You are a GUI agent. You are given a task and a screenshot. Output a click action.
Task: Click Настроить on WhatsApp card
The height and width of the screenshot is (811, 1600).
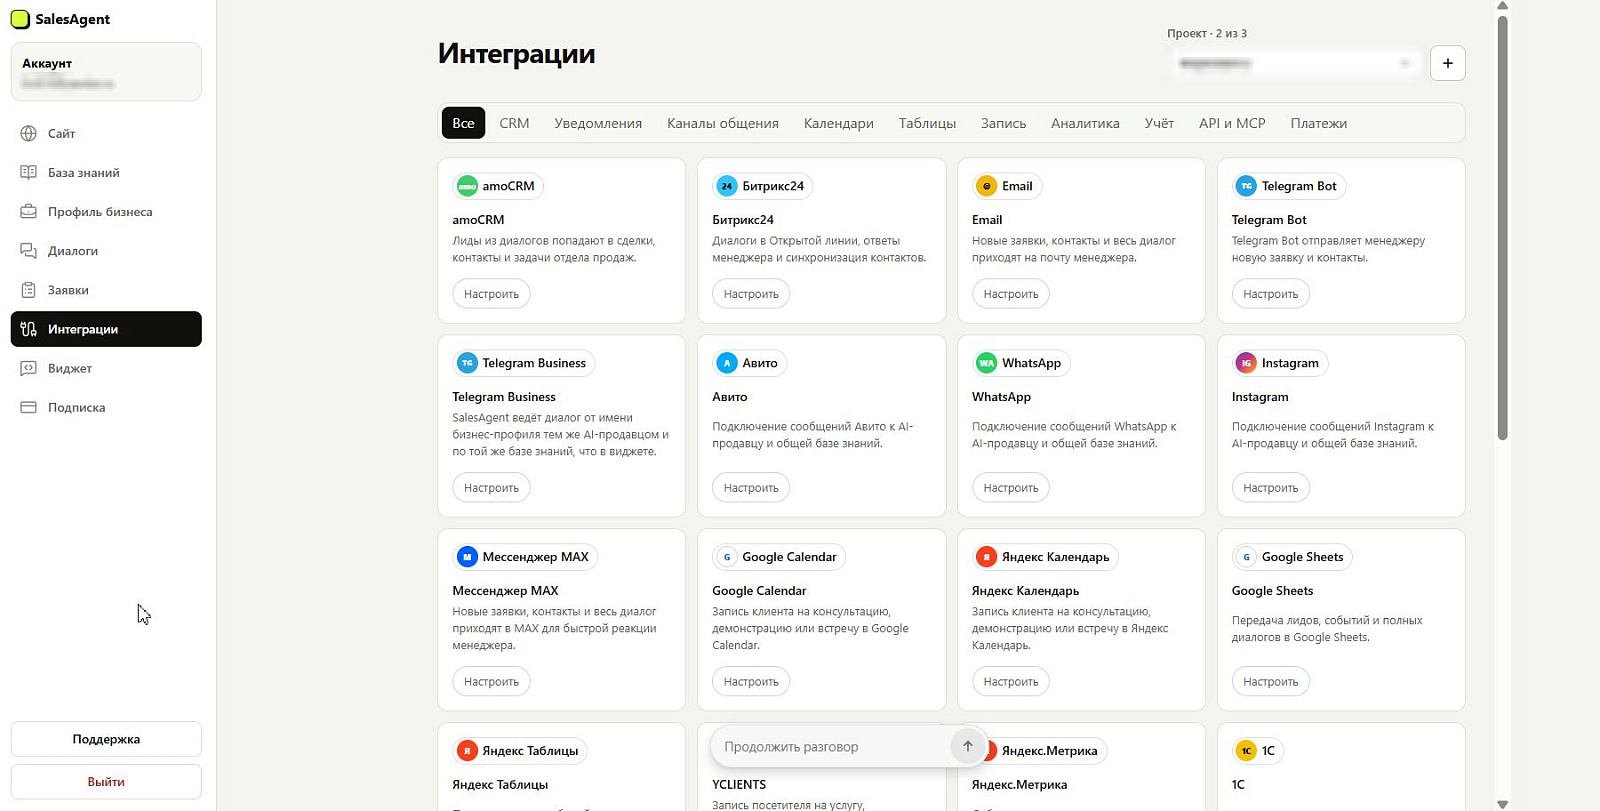coord(1011,488)
